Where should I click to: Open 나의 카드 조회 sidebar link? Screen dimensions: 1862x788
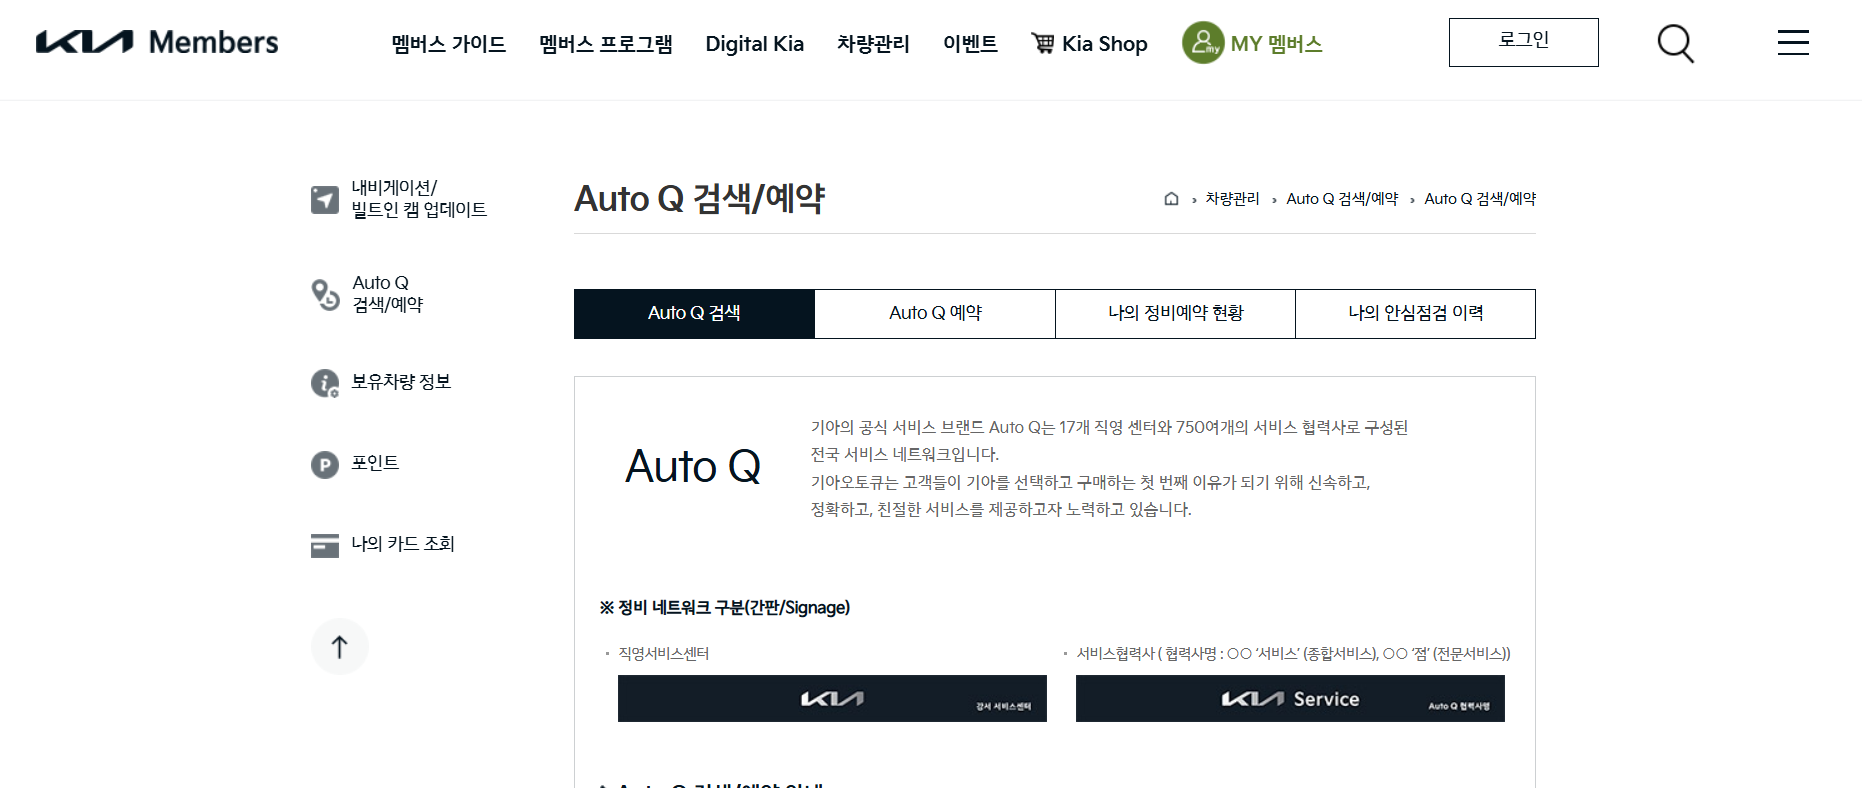tap(403, 544)
